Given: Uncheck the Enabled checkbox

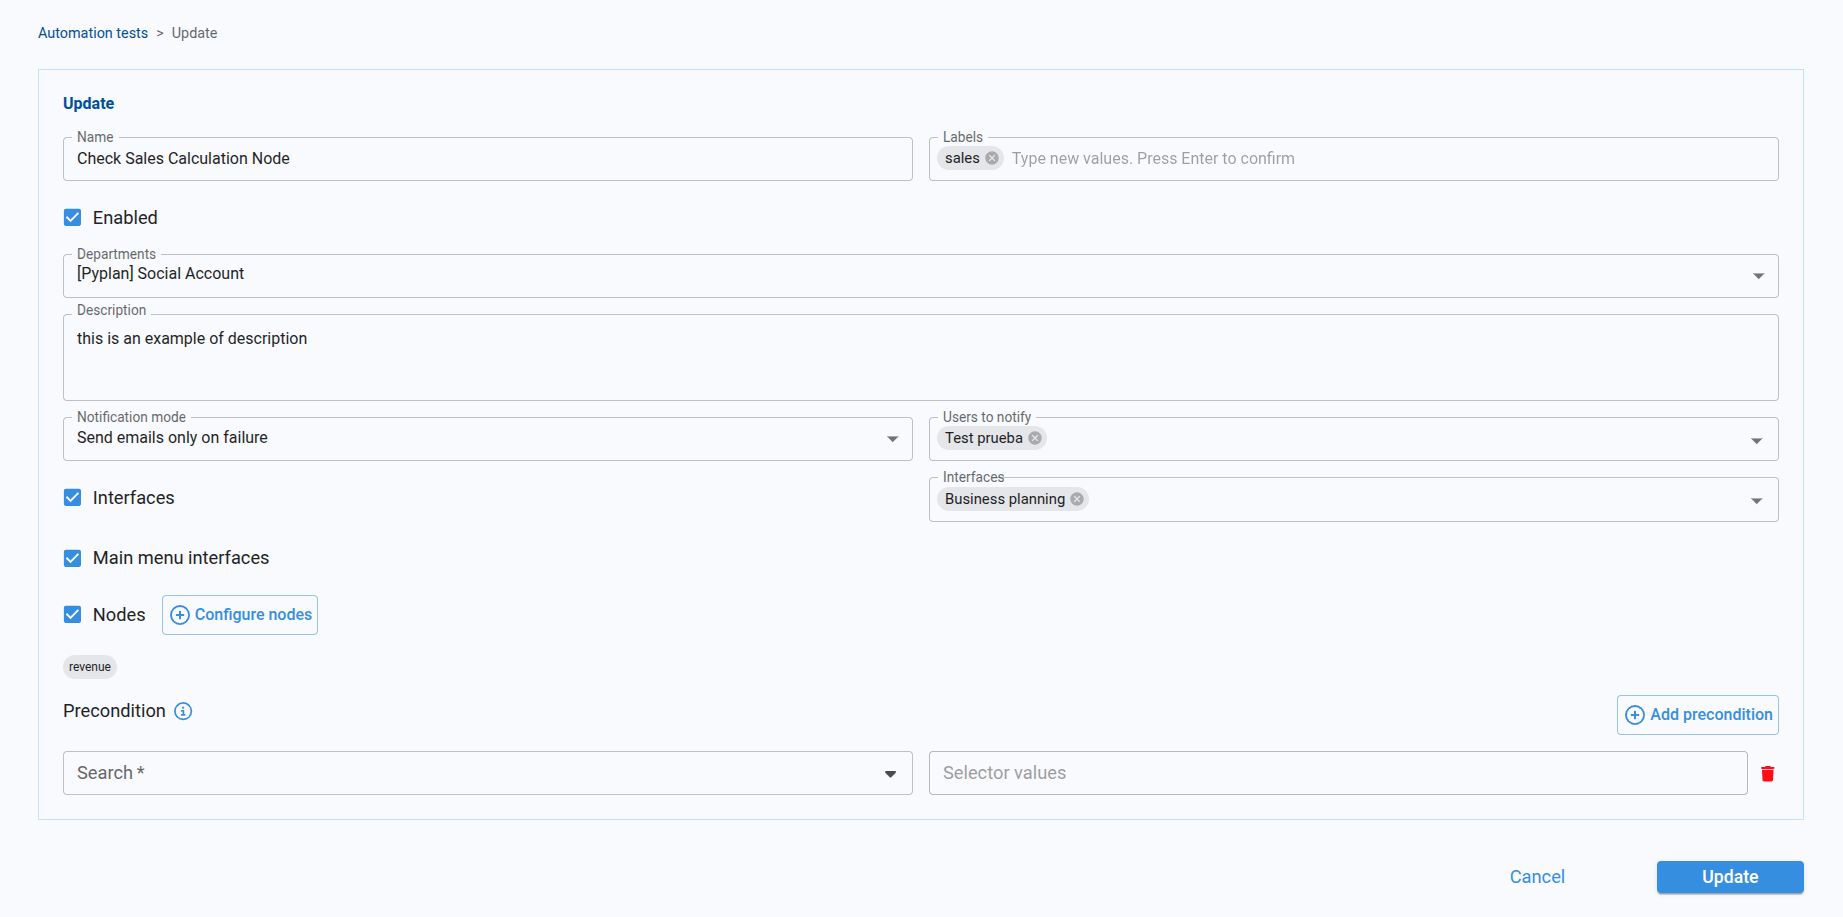Looking at the screenshot, I should point(73,218).
